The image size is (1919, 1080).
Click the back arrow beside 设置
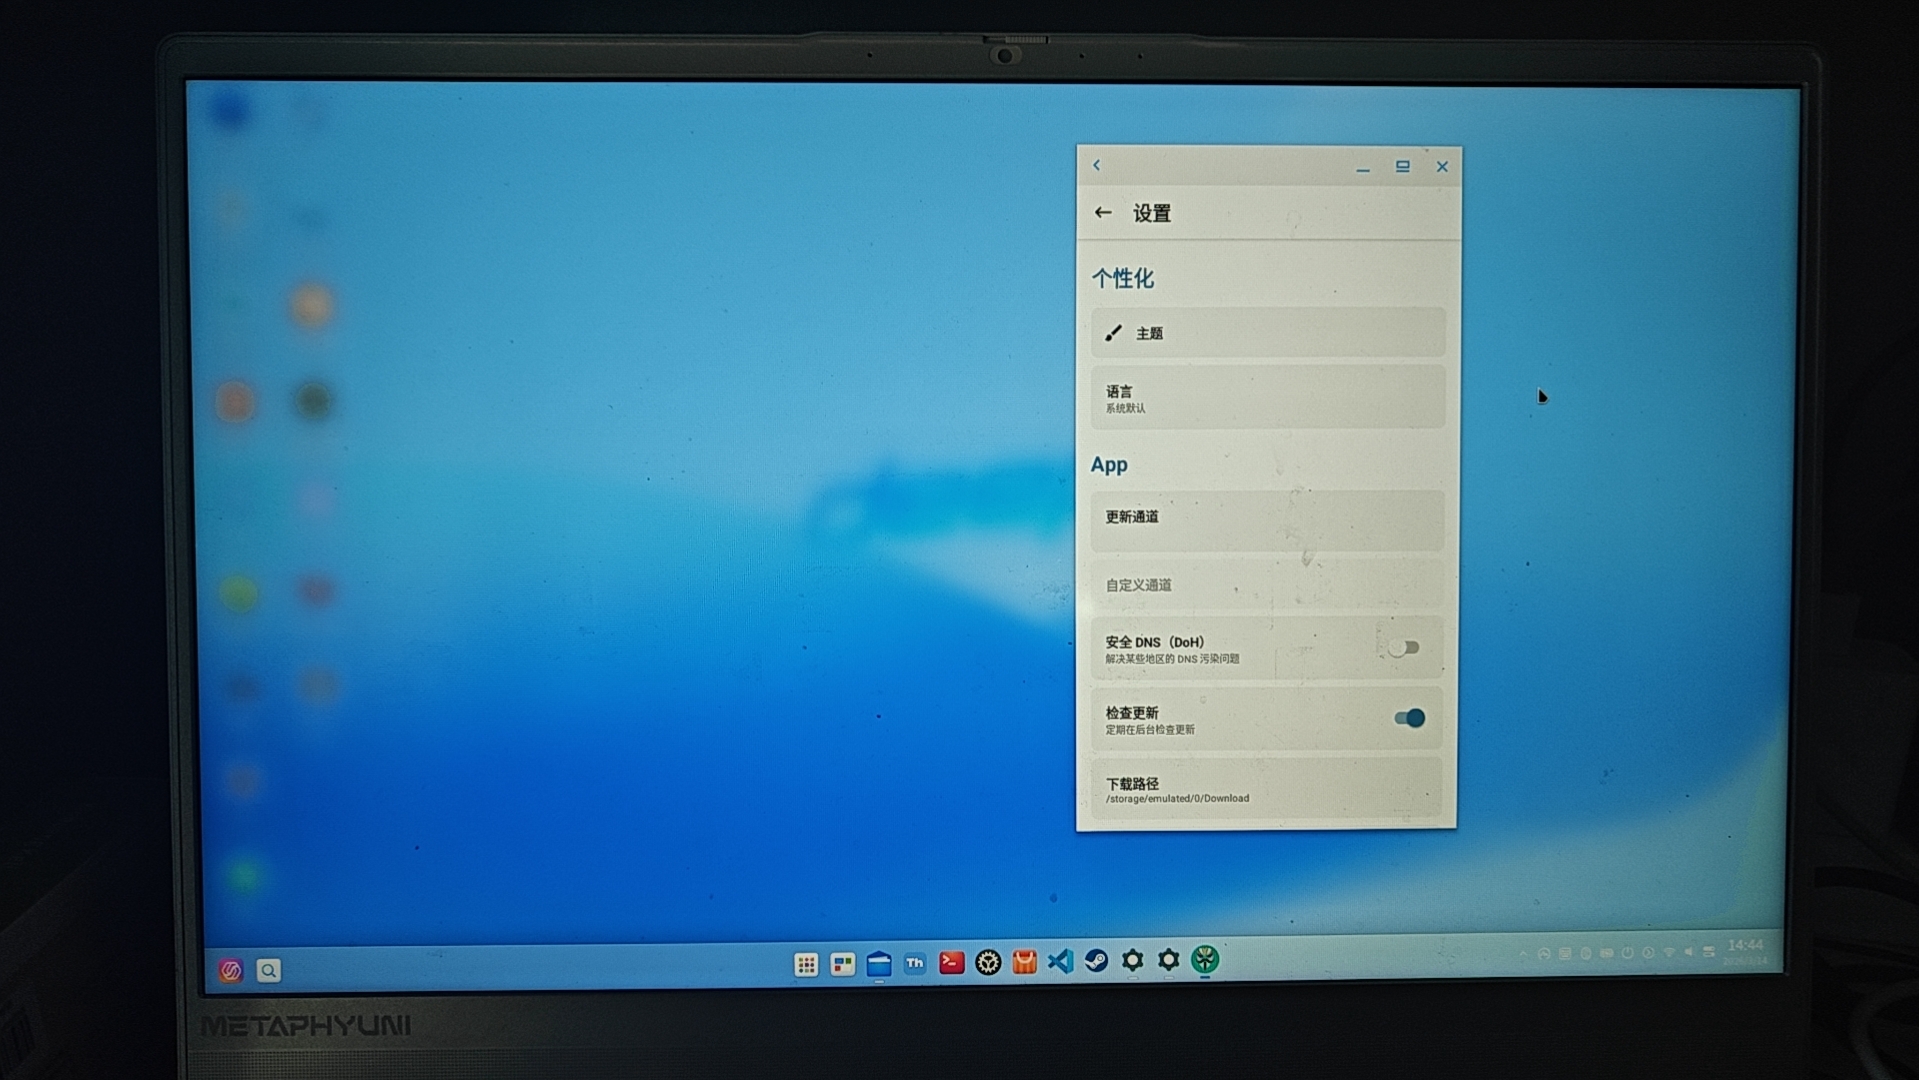(x=1103, y=213)
